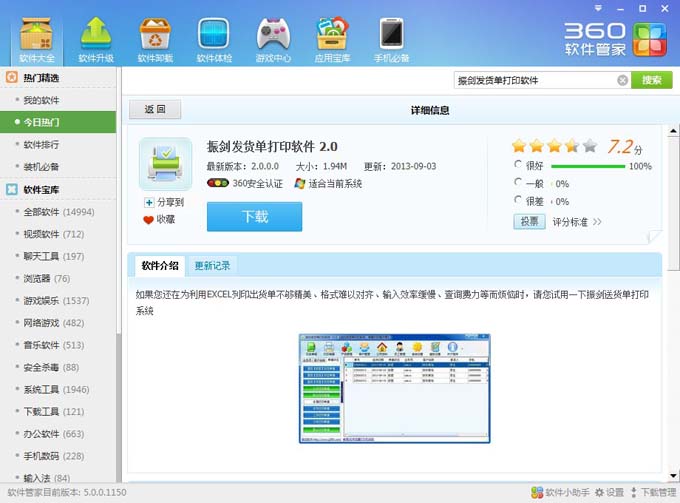Click the 详细信息 heading text
680x503 pixels.
click(430, 111)
